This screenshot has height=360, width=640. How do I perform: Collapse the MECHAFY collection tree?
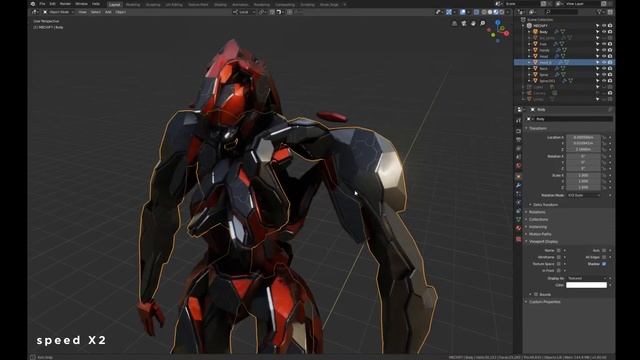tap(523, 25)
